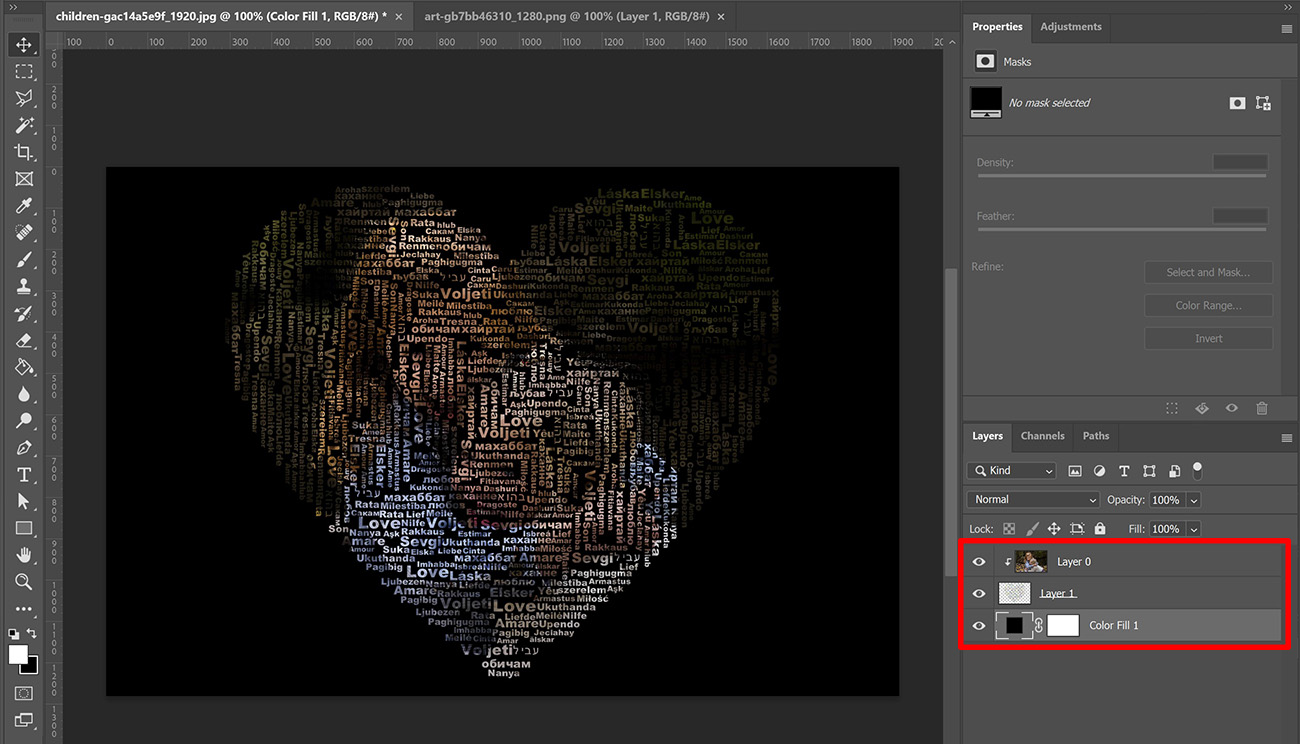1300x744 pixels.
Task: Select the Clone Stamp tool
Action: point(24,286)
